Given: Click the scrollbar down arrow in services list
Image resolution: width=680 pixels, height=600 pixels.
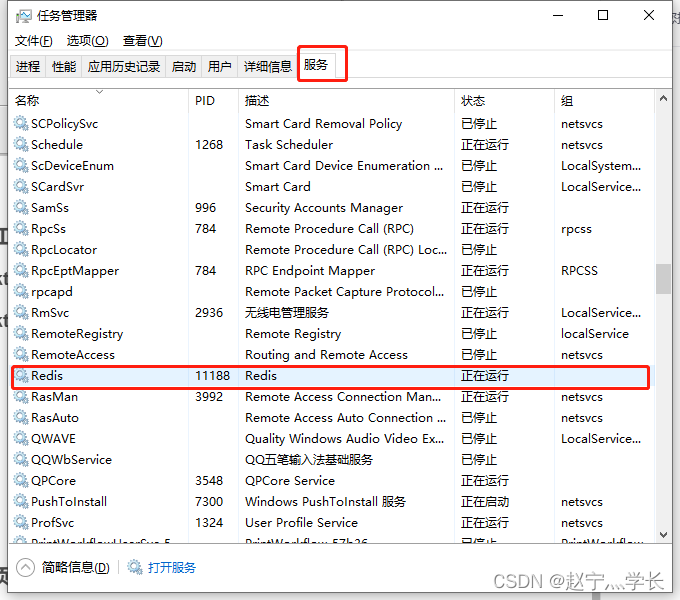Looking at the screenshot, I should click(x=663, y=535).
